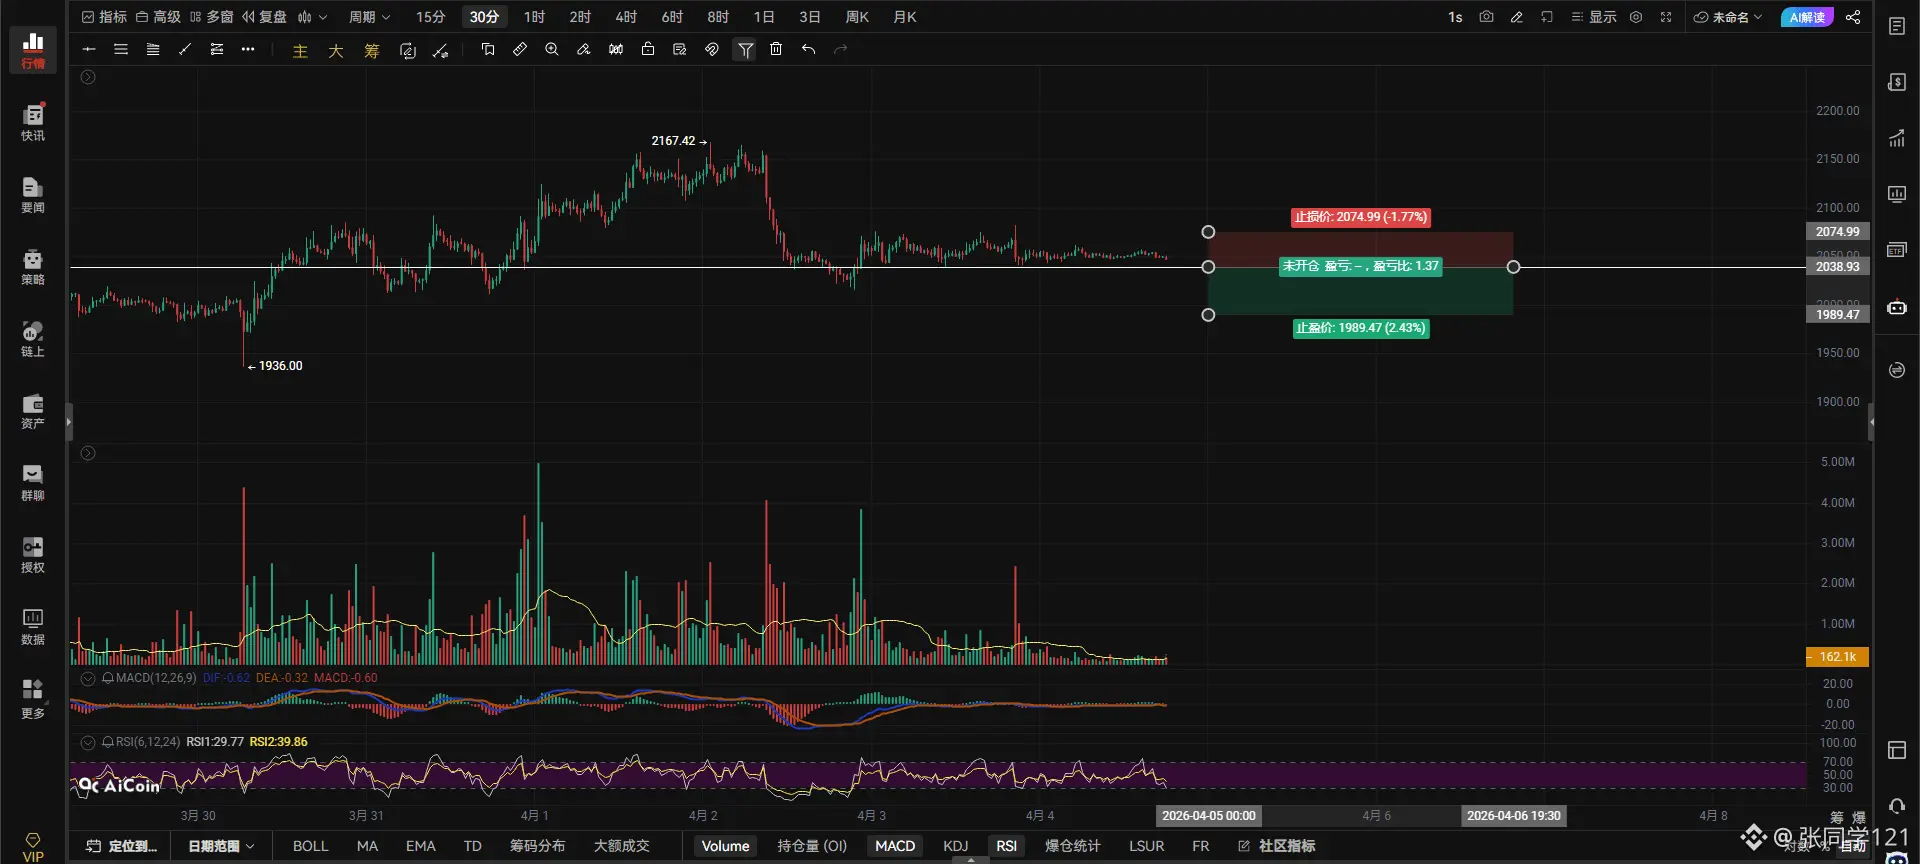Click the 筹 chip distribution icon
Image resolution: width=1920 pixels, height=864 pixels.
coord(372,51)
